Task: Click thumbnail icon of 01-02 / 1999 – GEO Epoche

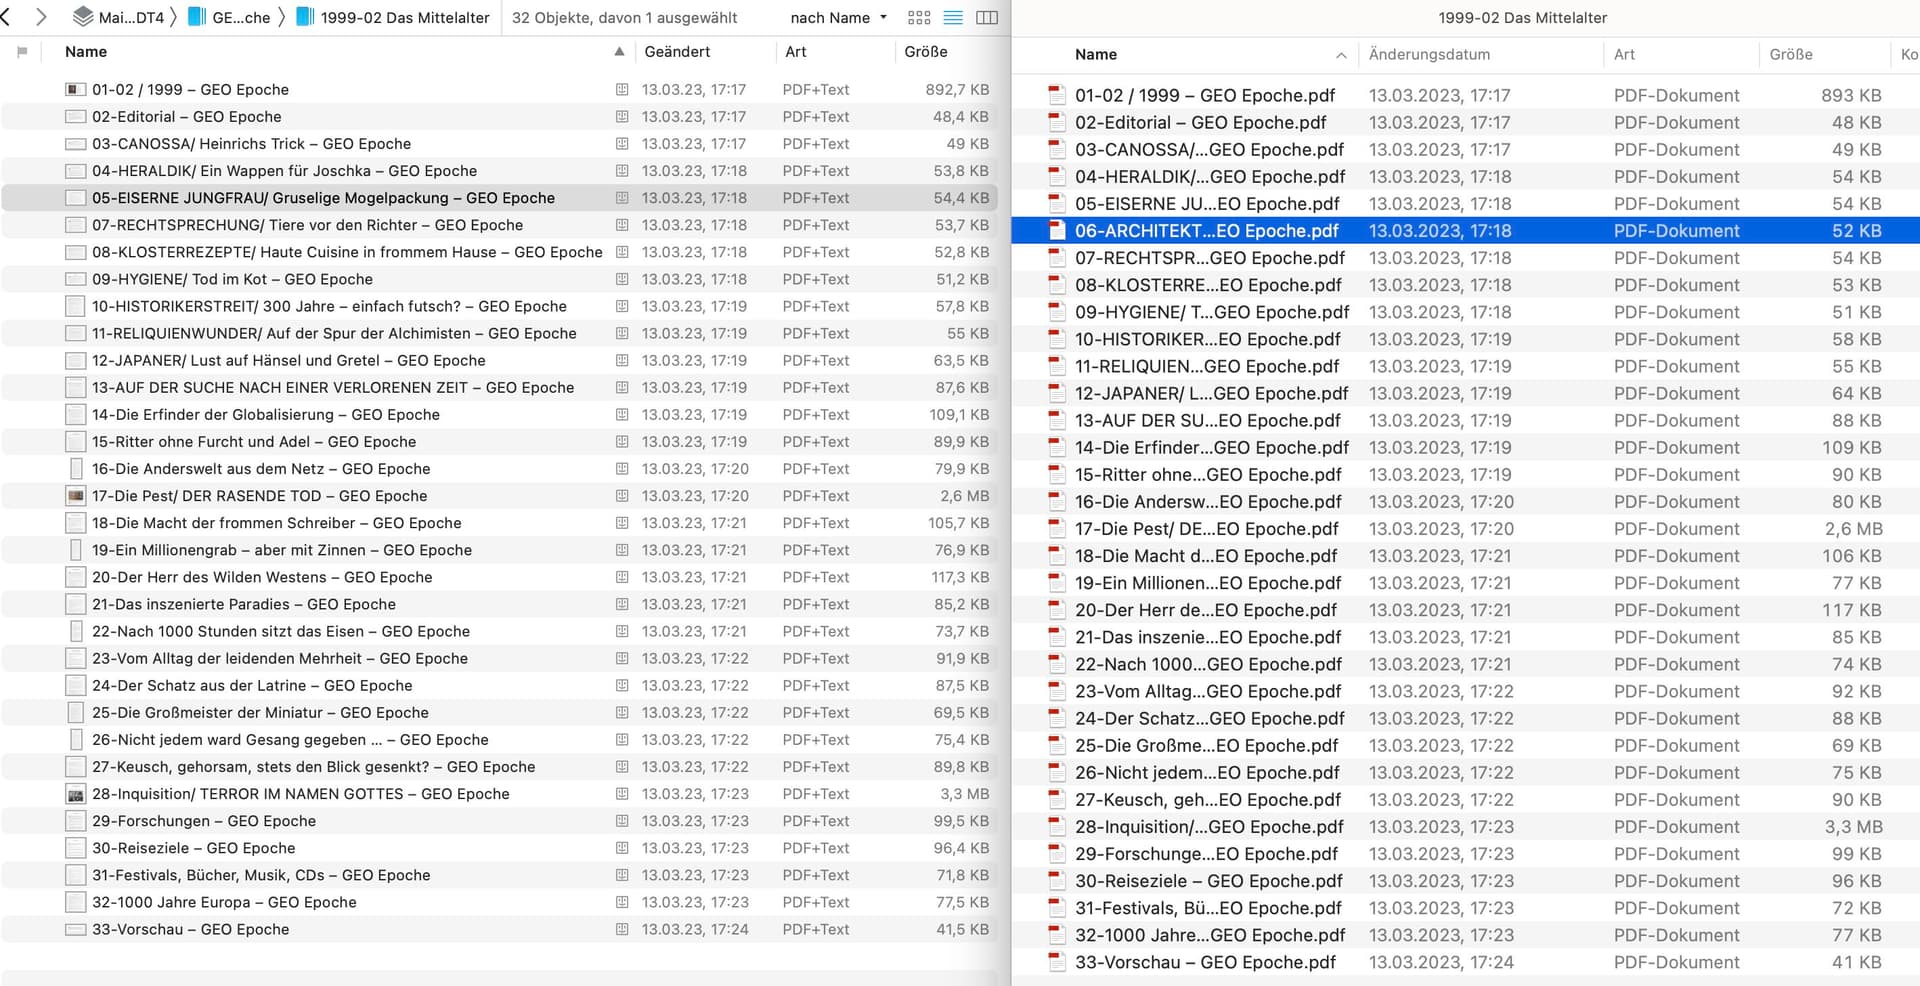Action: click(x=75, y=89)
